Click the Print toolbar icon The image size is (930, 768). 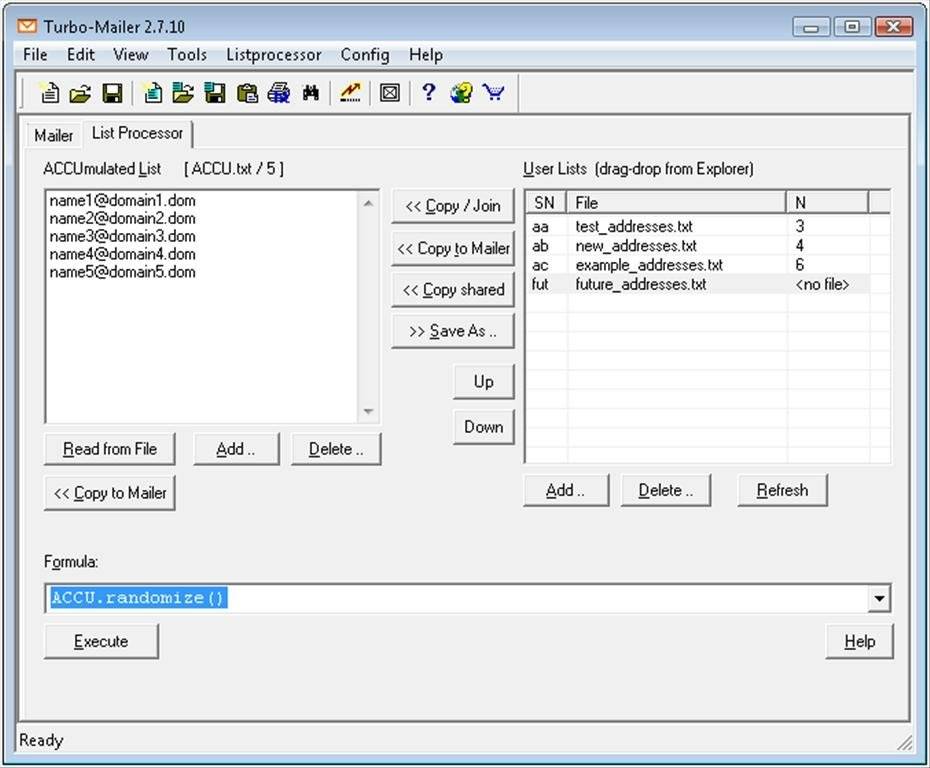(278, 93)
